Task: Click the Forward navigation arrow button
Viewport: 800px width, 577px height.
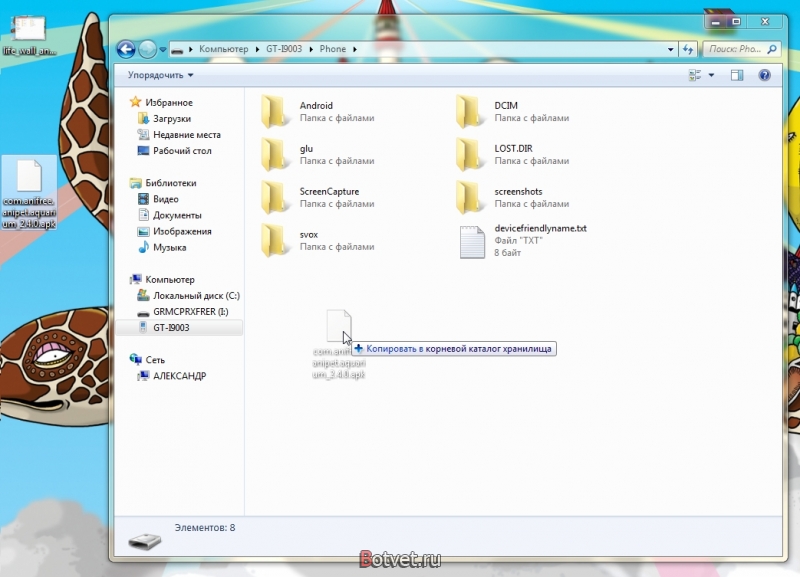Action: click(147, 49)
